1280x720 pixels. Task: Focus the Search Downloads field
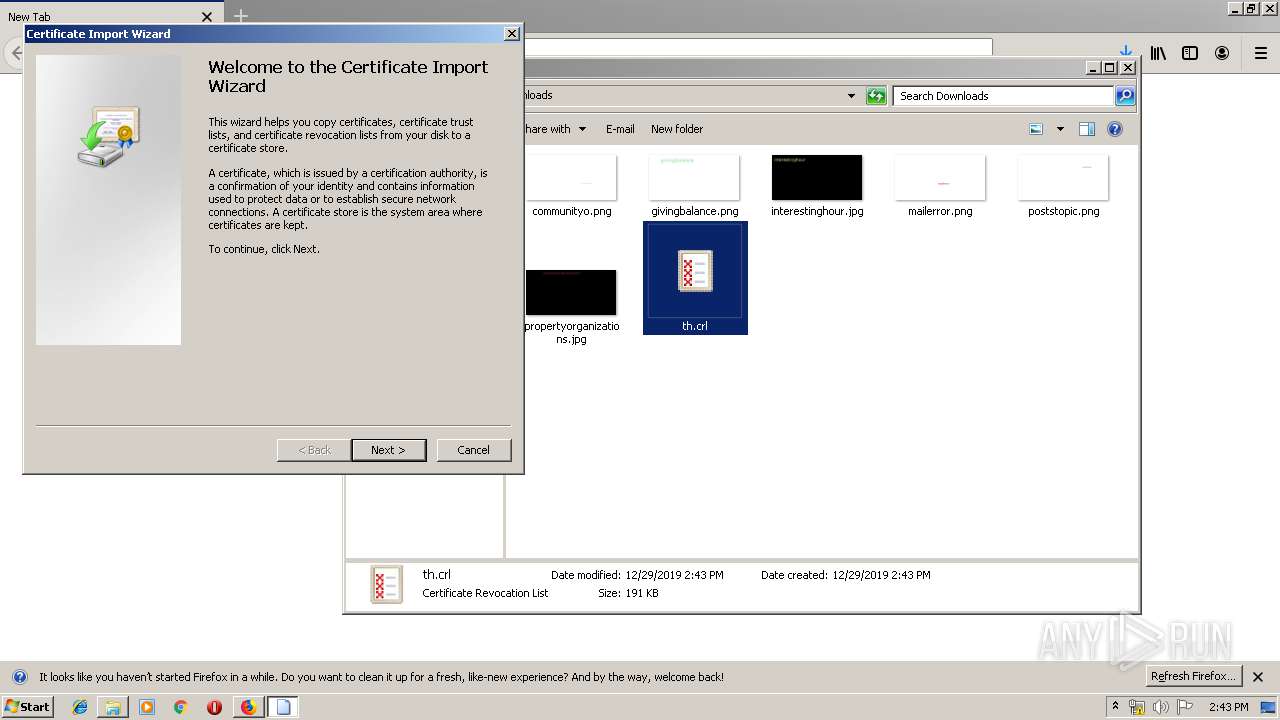pyautogui.click(x=1003, y=96)
